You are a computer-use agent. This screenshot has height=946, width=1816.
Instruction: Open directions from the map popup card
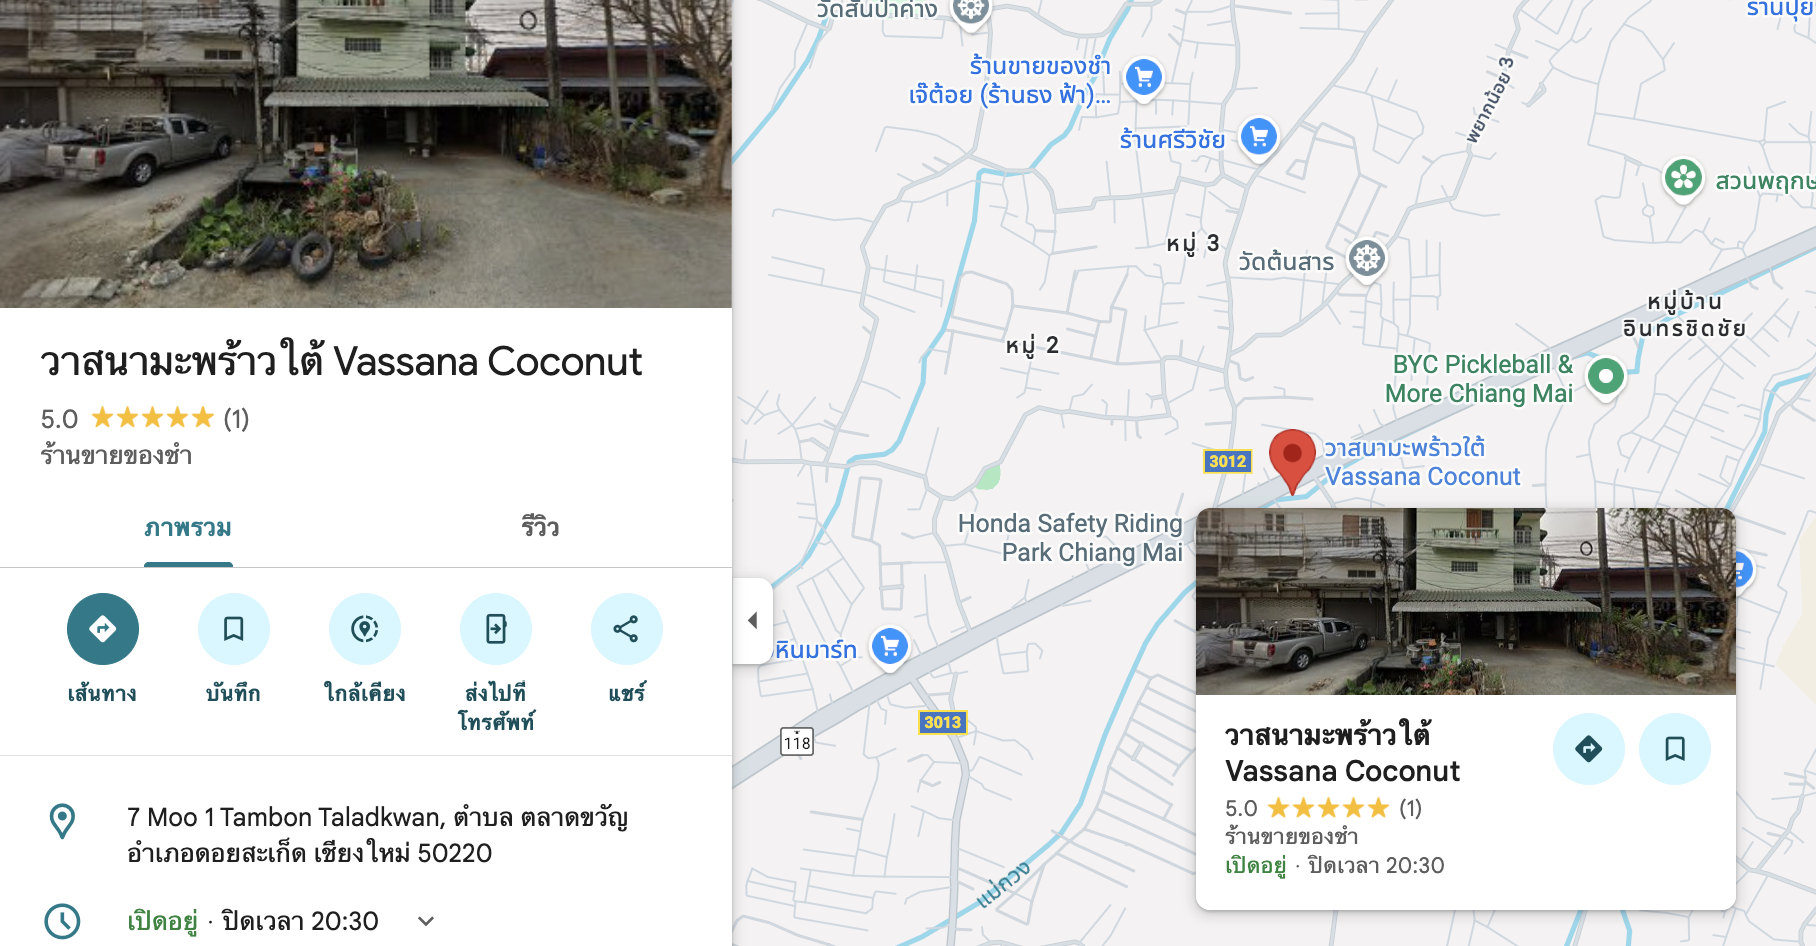[x=1589, y=749]
